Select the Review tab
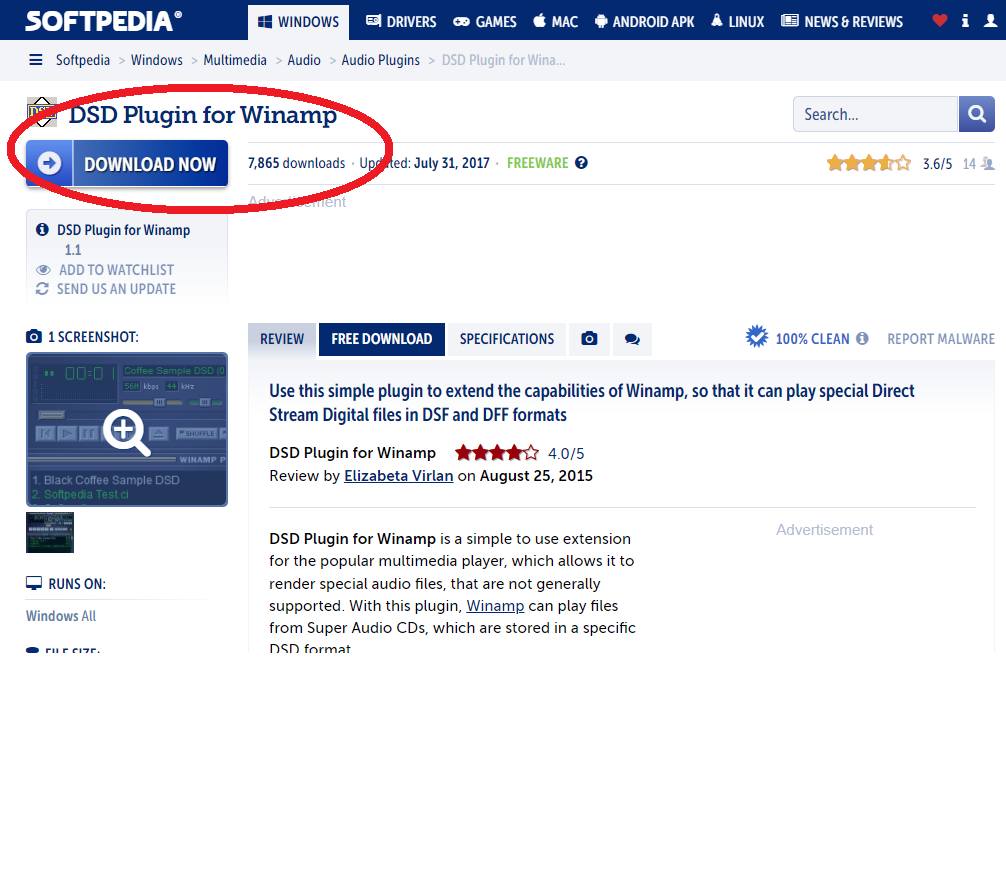 click(282, 339)
